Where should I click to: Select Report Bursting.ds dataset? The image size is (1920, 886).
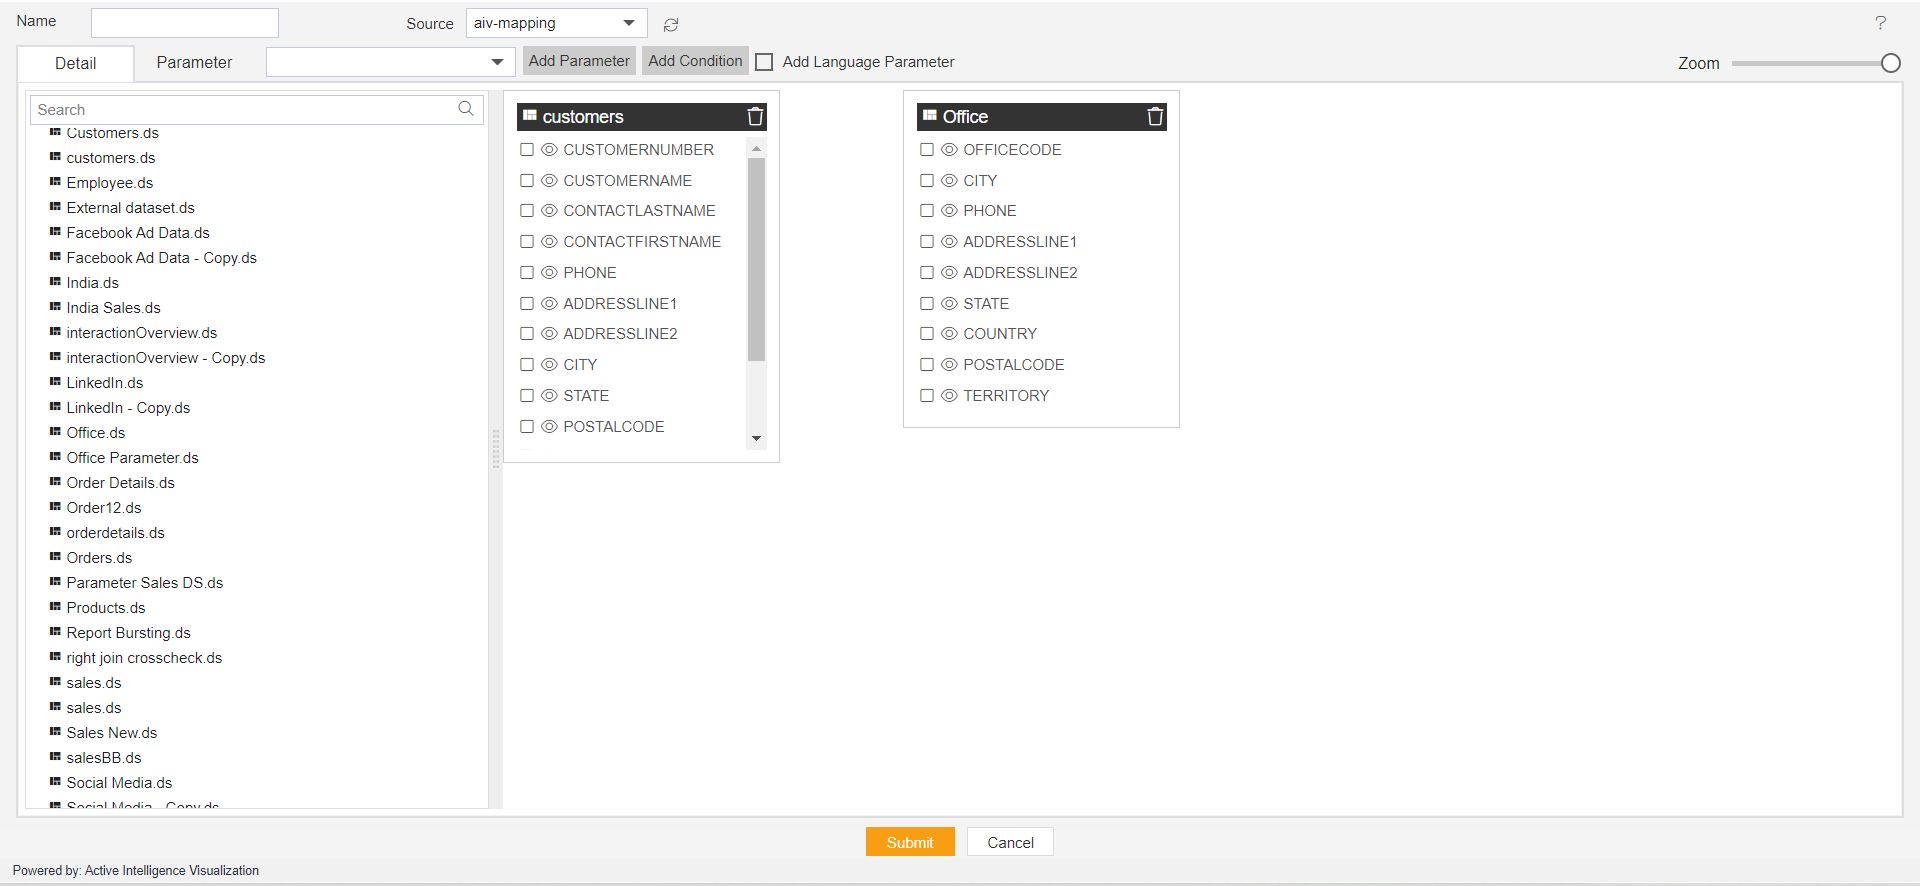coord(128,632)
